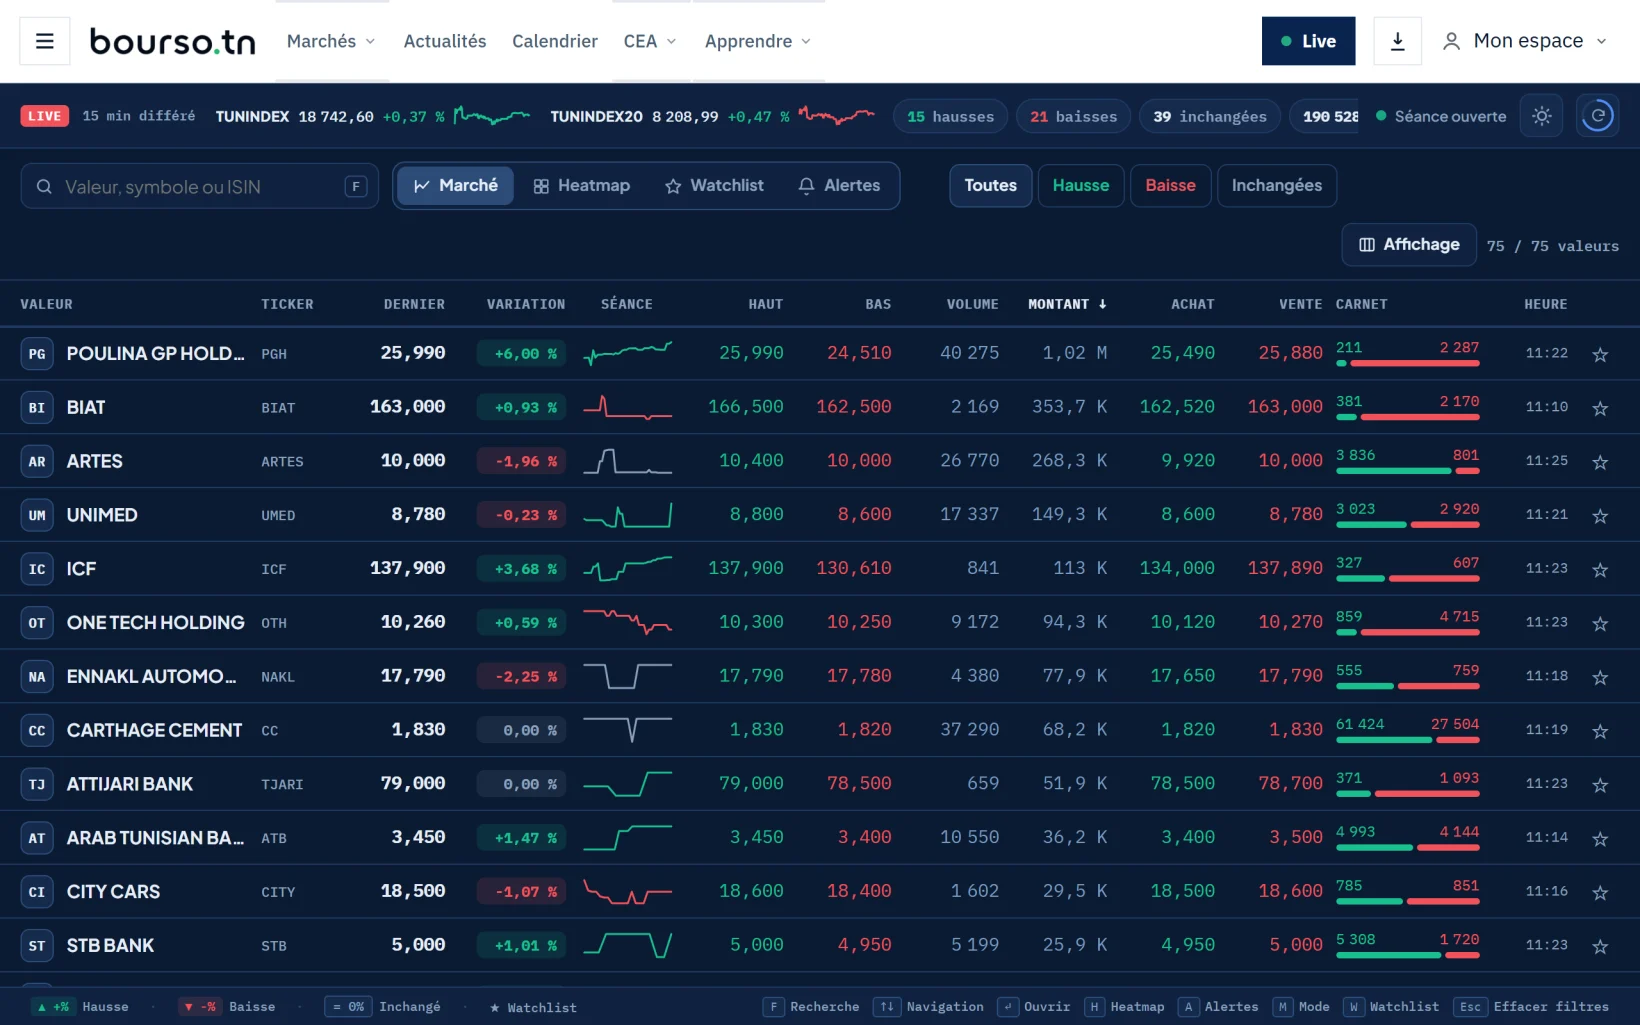Select the Toutes filter
The height and width of the screenshot is (1025, 1640).
click(991, 186)
